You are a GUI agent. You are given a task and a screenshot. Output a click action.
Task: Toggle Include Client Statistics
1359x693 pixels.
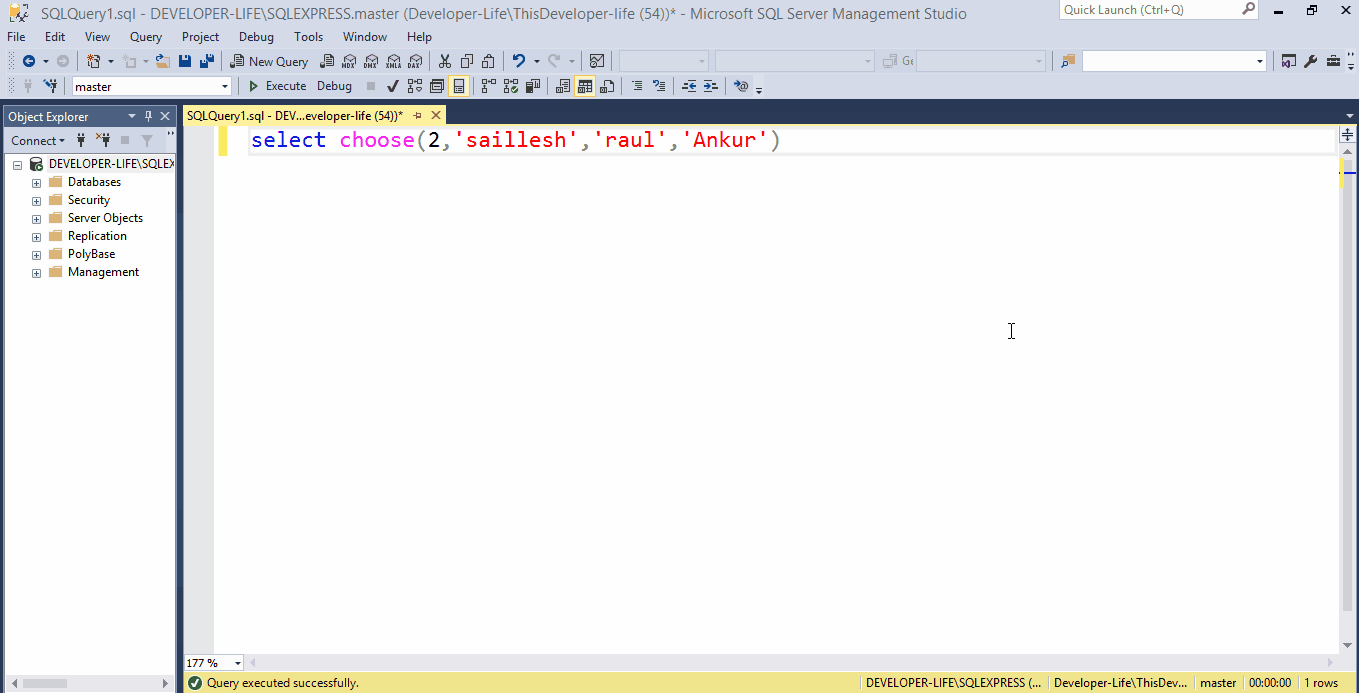pos(533,86)
